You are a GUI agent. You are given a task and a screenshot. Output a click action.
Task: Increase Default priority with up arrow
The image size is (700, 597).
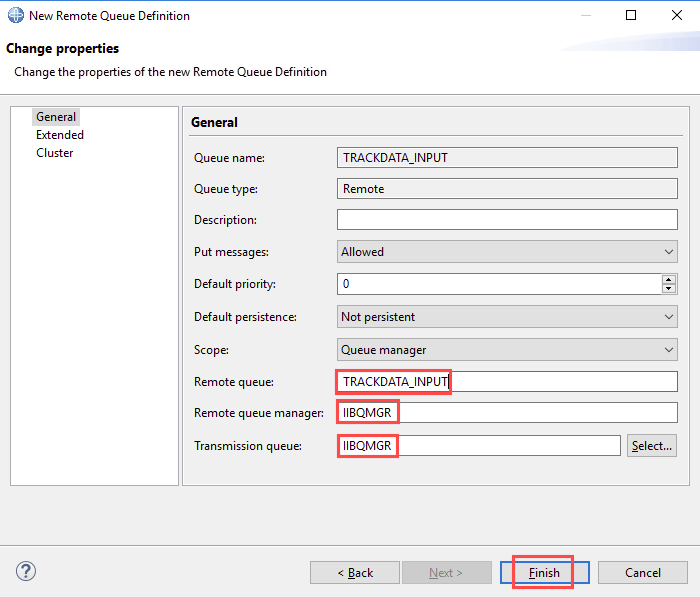(669, 280)
